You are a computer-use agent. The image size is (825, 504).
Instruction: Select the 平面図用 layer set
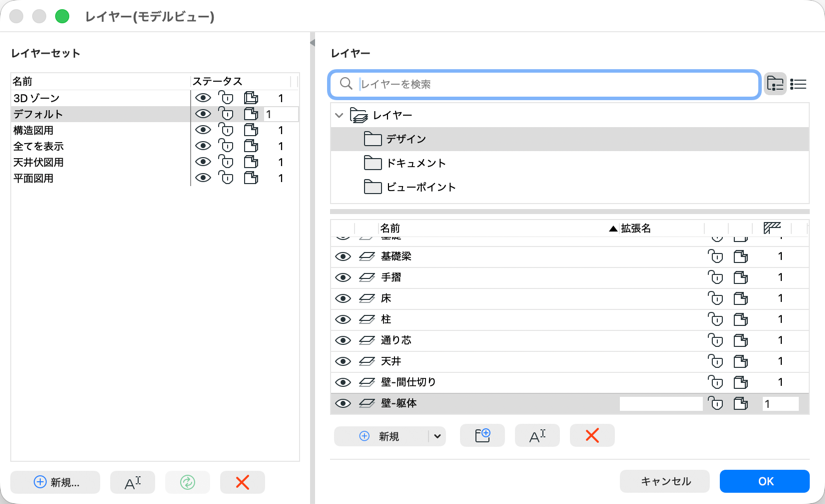pyautogui.click(x=33, y=178)
